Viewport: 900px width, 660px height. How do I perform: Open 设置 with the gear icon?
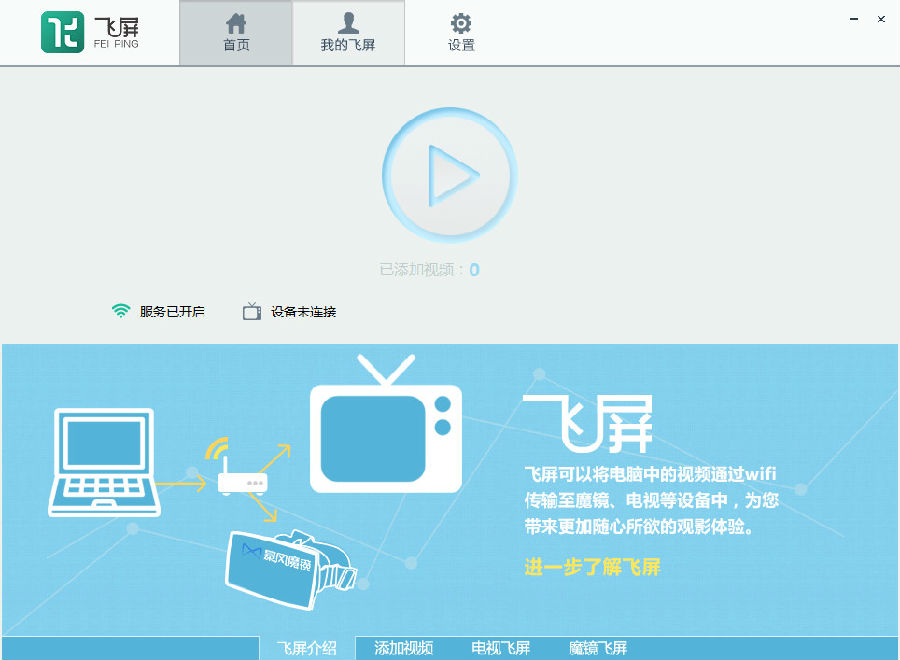click(461, 33)
